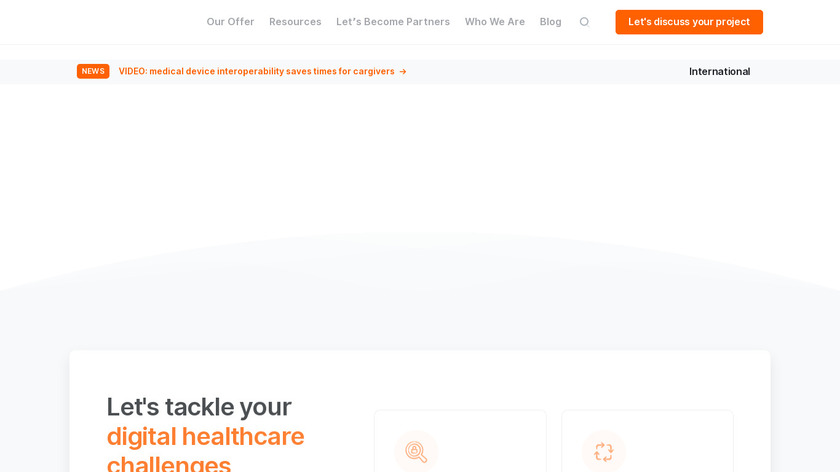Click Let's discuss your project button
This screenshot has height=472, width=840.
[689, 22]
